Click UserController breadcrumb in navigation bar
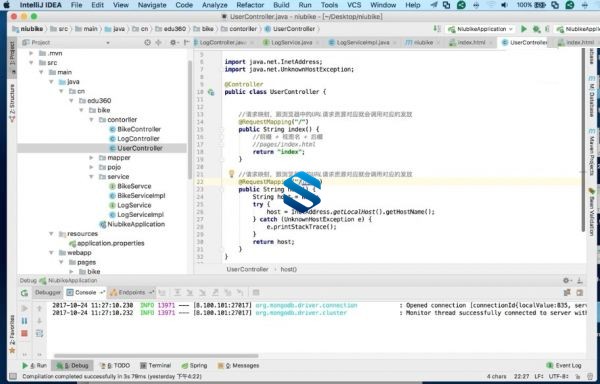 coord(290,29)
